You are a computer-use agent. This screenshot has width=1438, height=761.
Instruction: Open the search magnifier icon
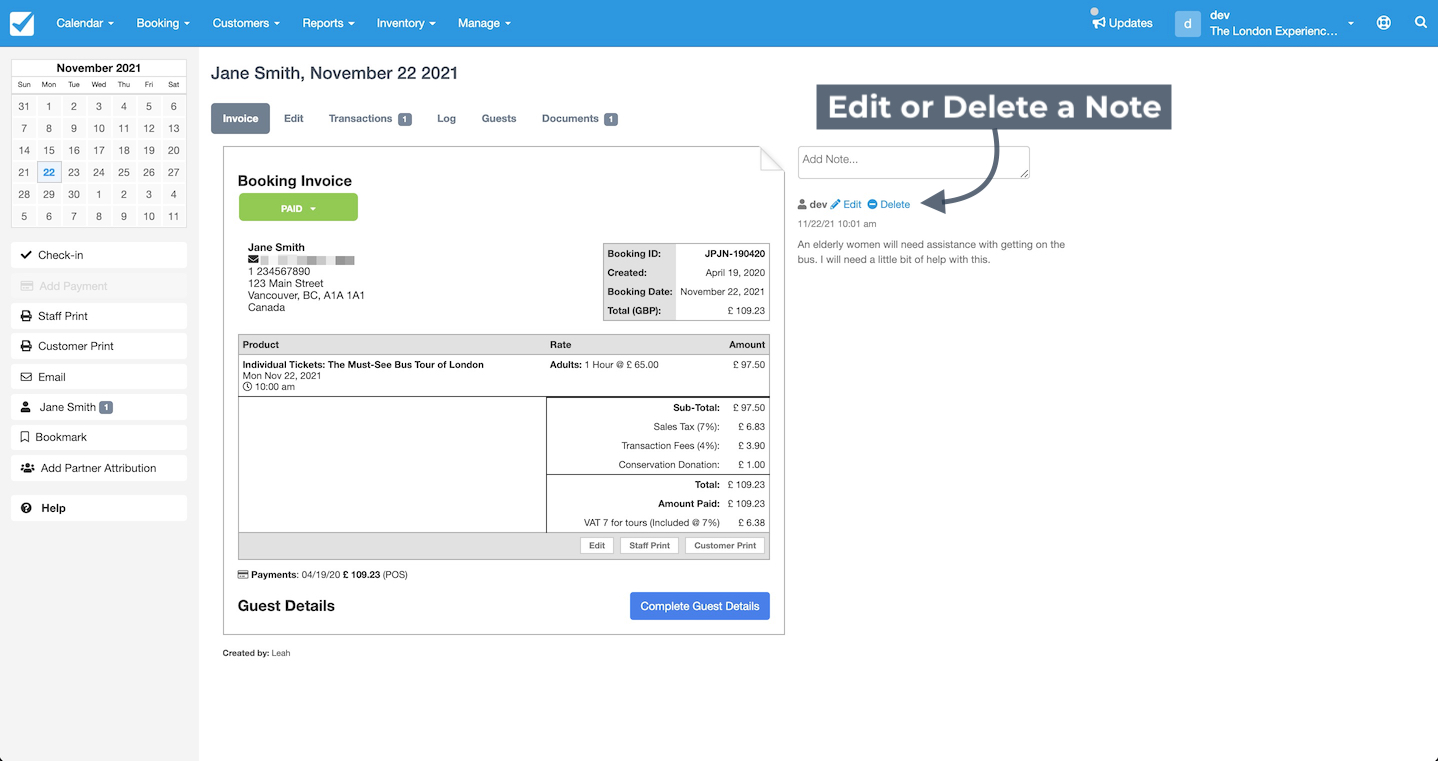(x=1421, y=23)
